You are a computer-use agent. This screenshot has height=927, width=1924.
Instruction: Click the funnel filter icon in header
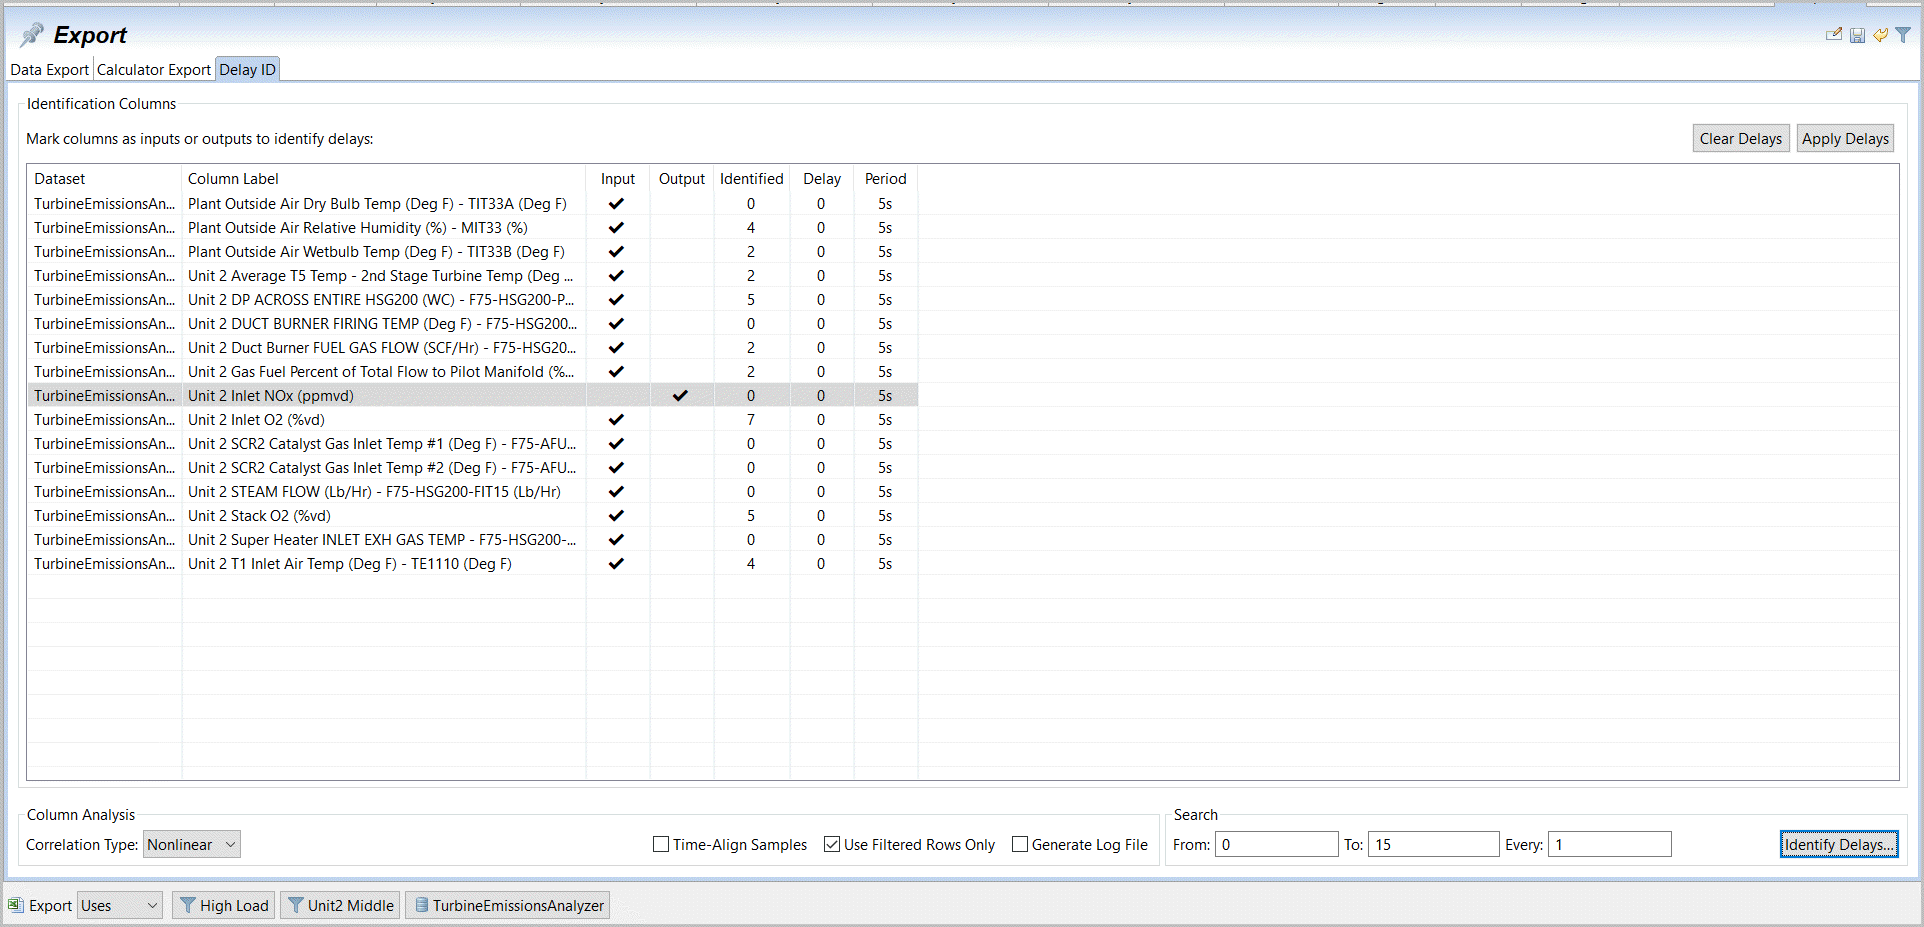(1903, 35)
